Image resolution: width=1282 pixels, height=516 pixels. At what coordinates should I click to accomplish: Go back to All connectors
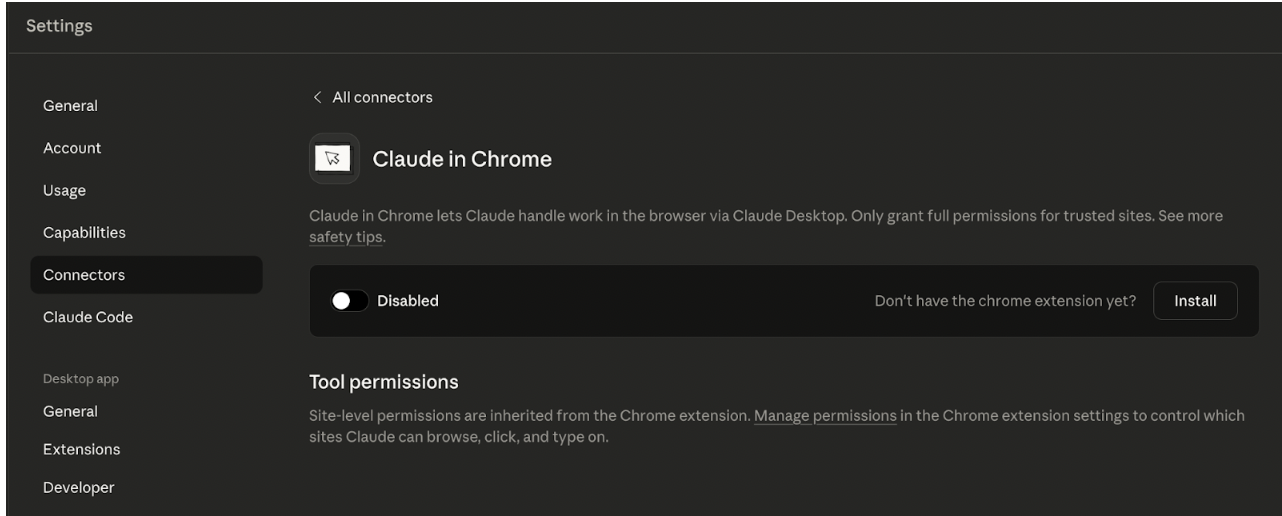click(x=382, y=97)
